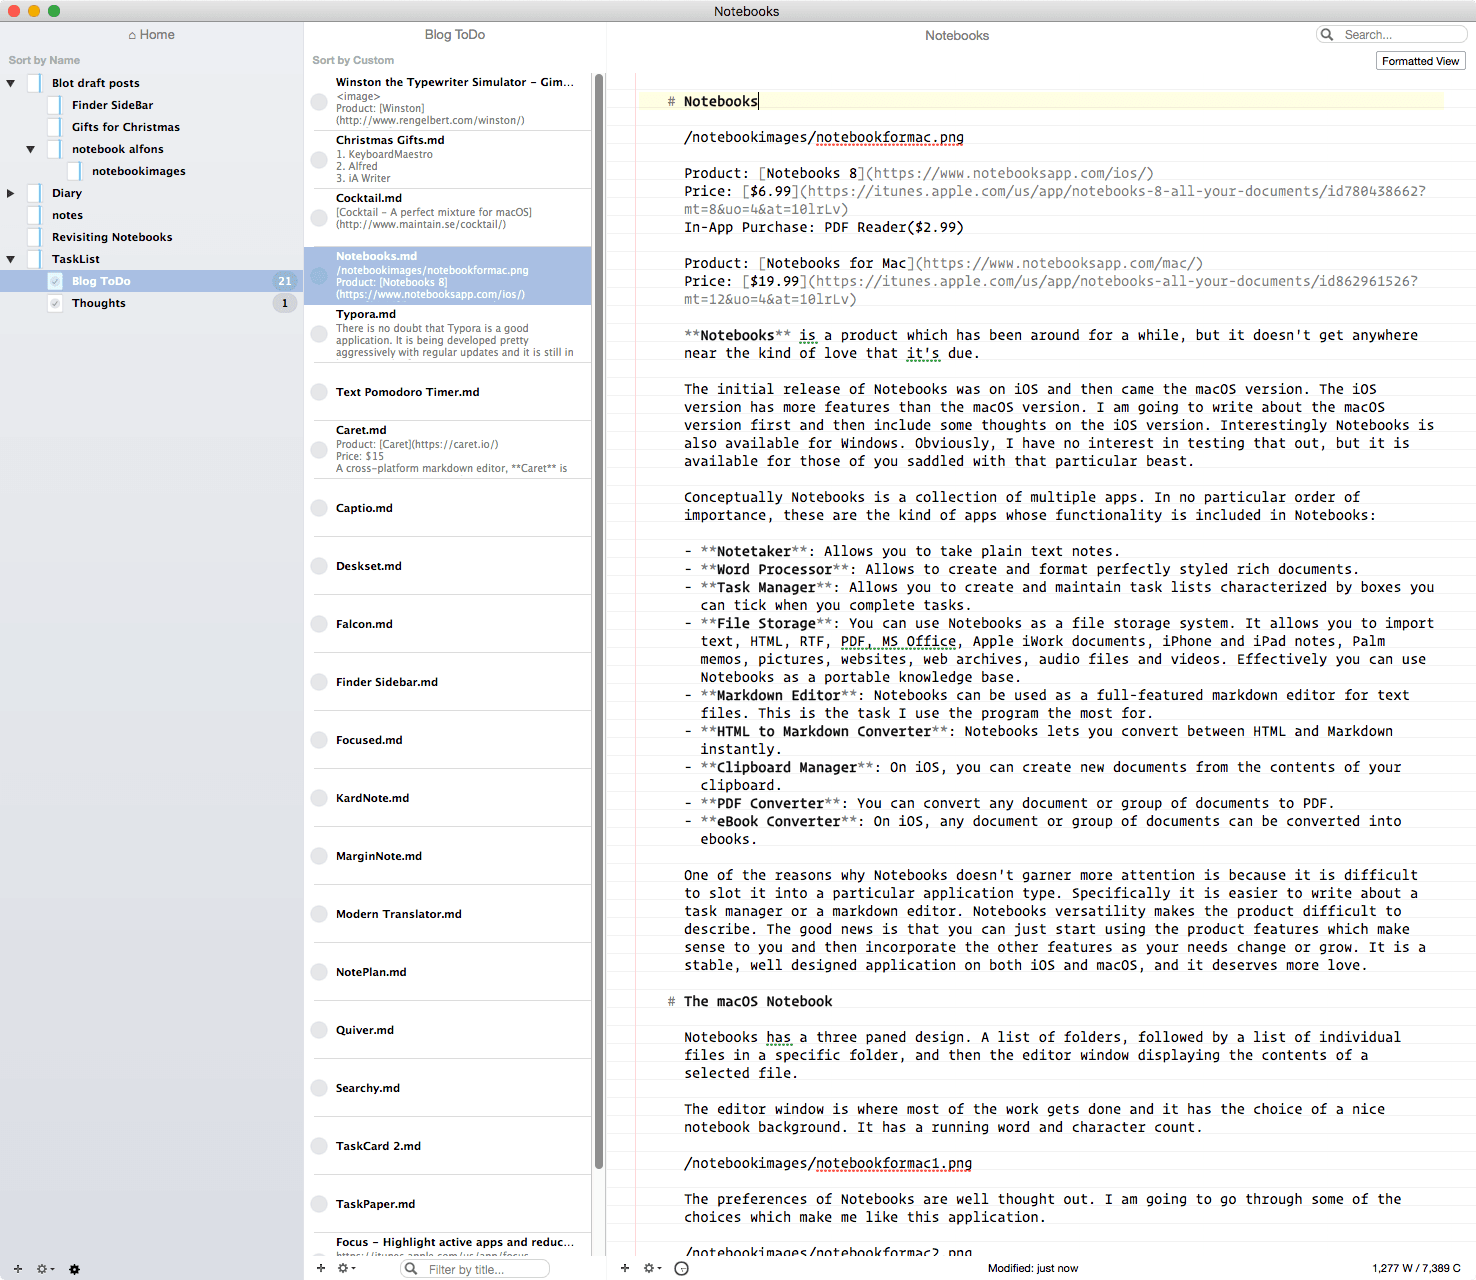This screenshot has width=1476, height=1280.
Task: Click the clock icon in editor footer
Action: (681, 1268)
